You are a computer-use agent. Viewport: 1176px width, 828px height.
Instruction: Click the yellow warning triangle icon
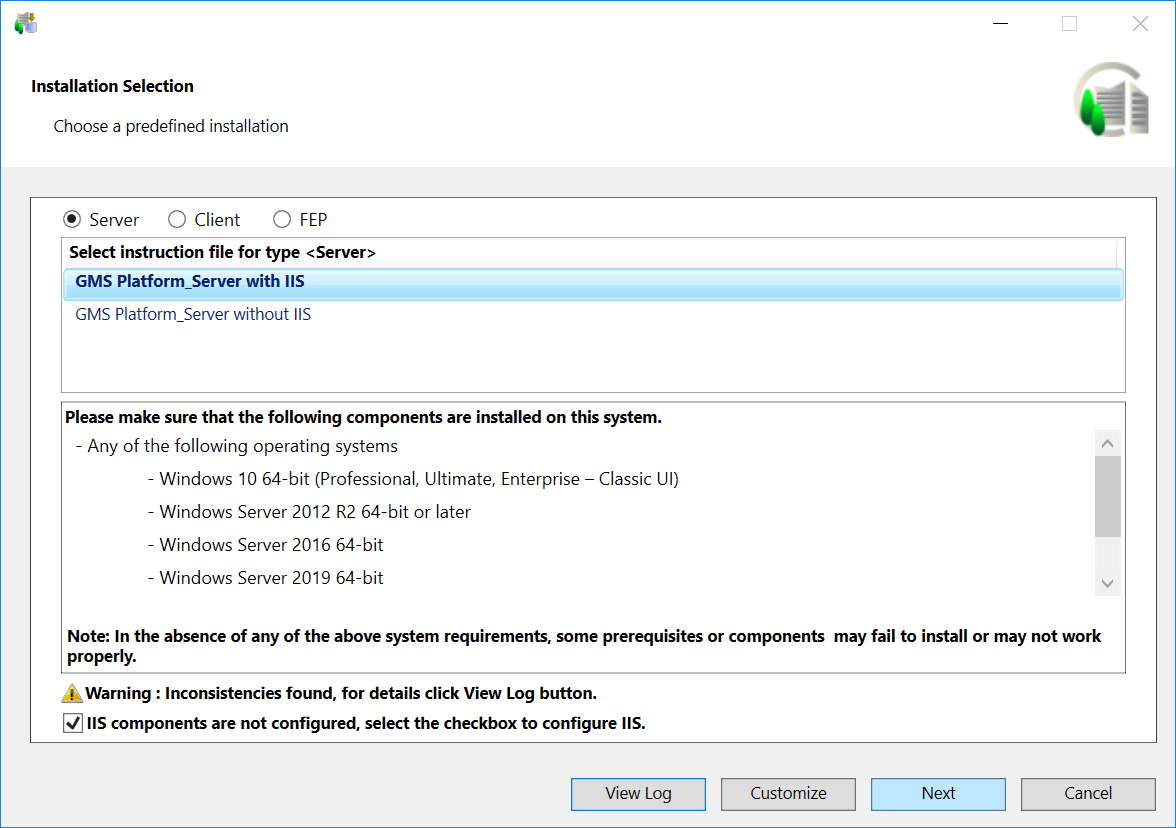click(x=72, y=693)
